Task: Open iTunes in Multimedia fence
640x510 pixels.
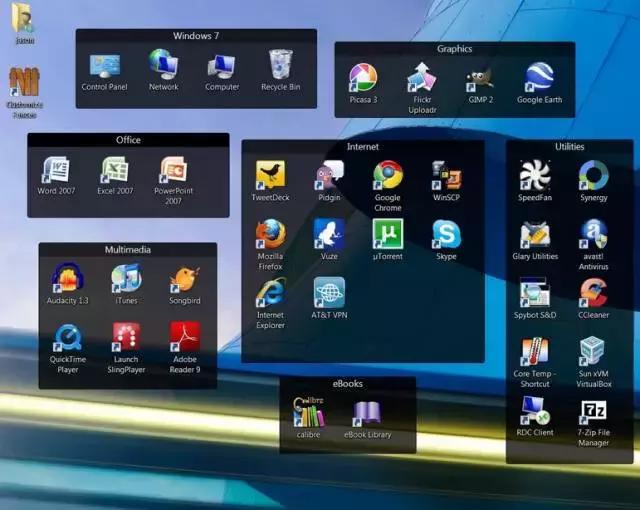Action: click(126, 279)
